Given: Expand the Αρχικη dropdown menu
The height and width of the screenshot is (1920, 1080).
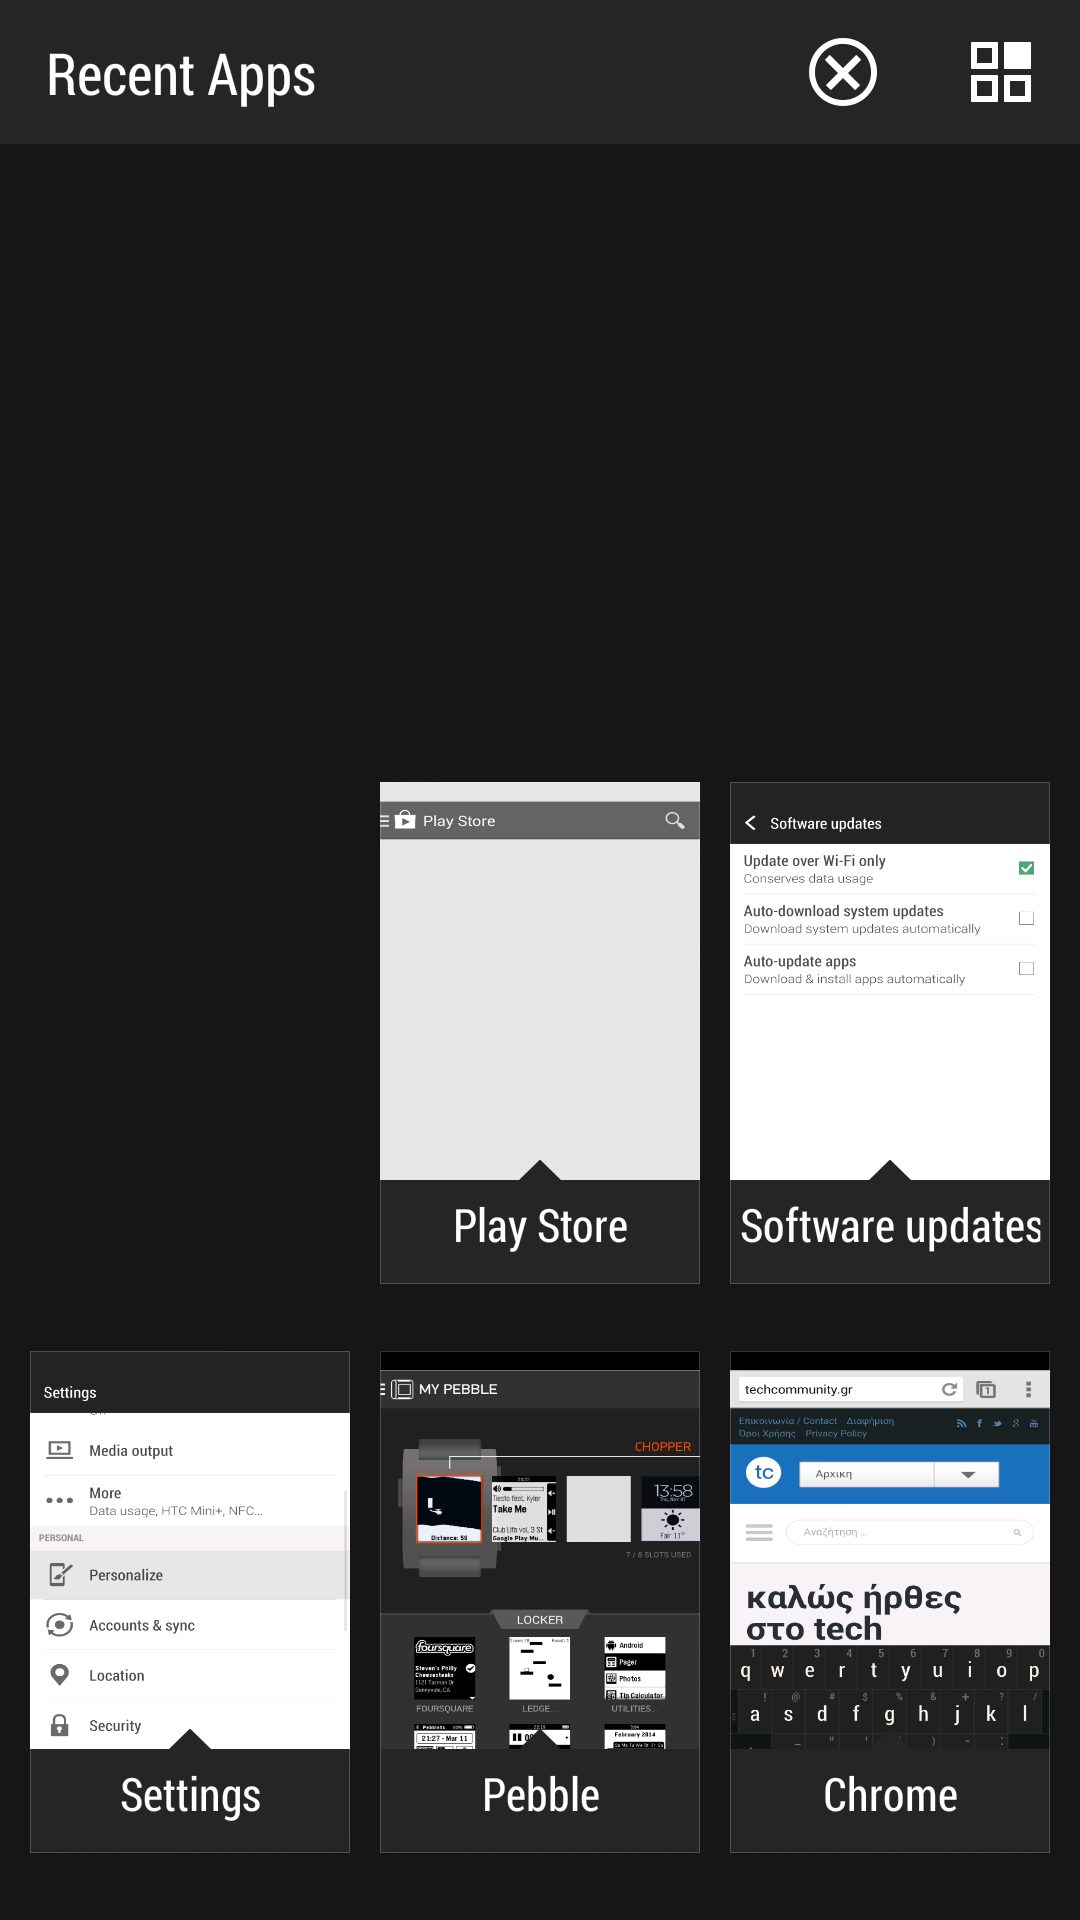Looking at the screenshot, I should pos(966,1474).
